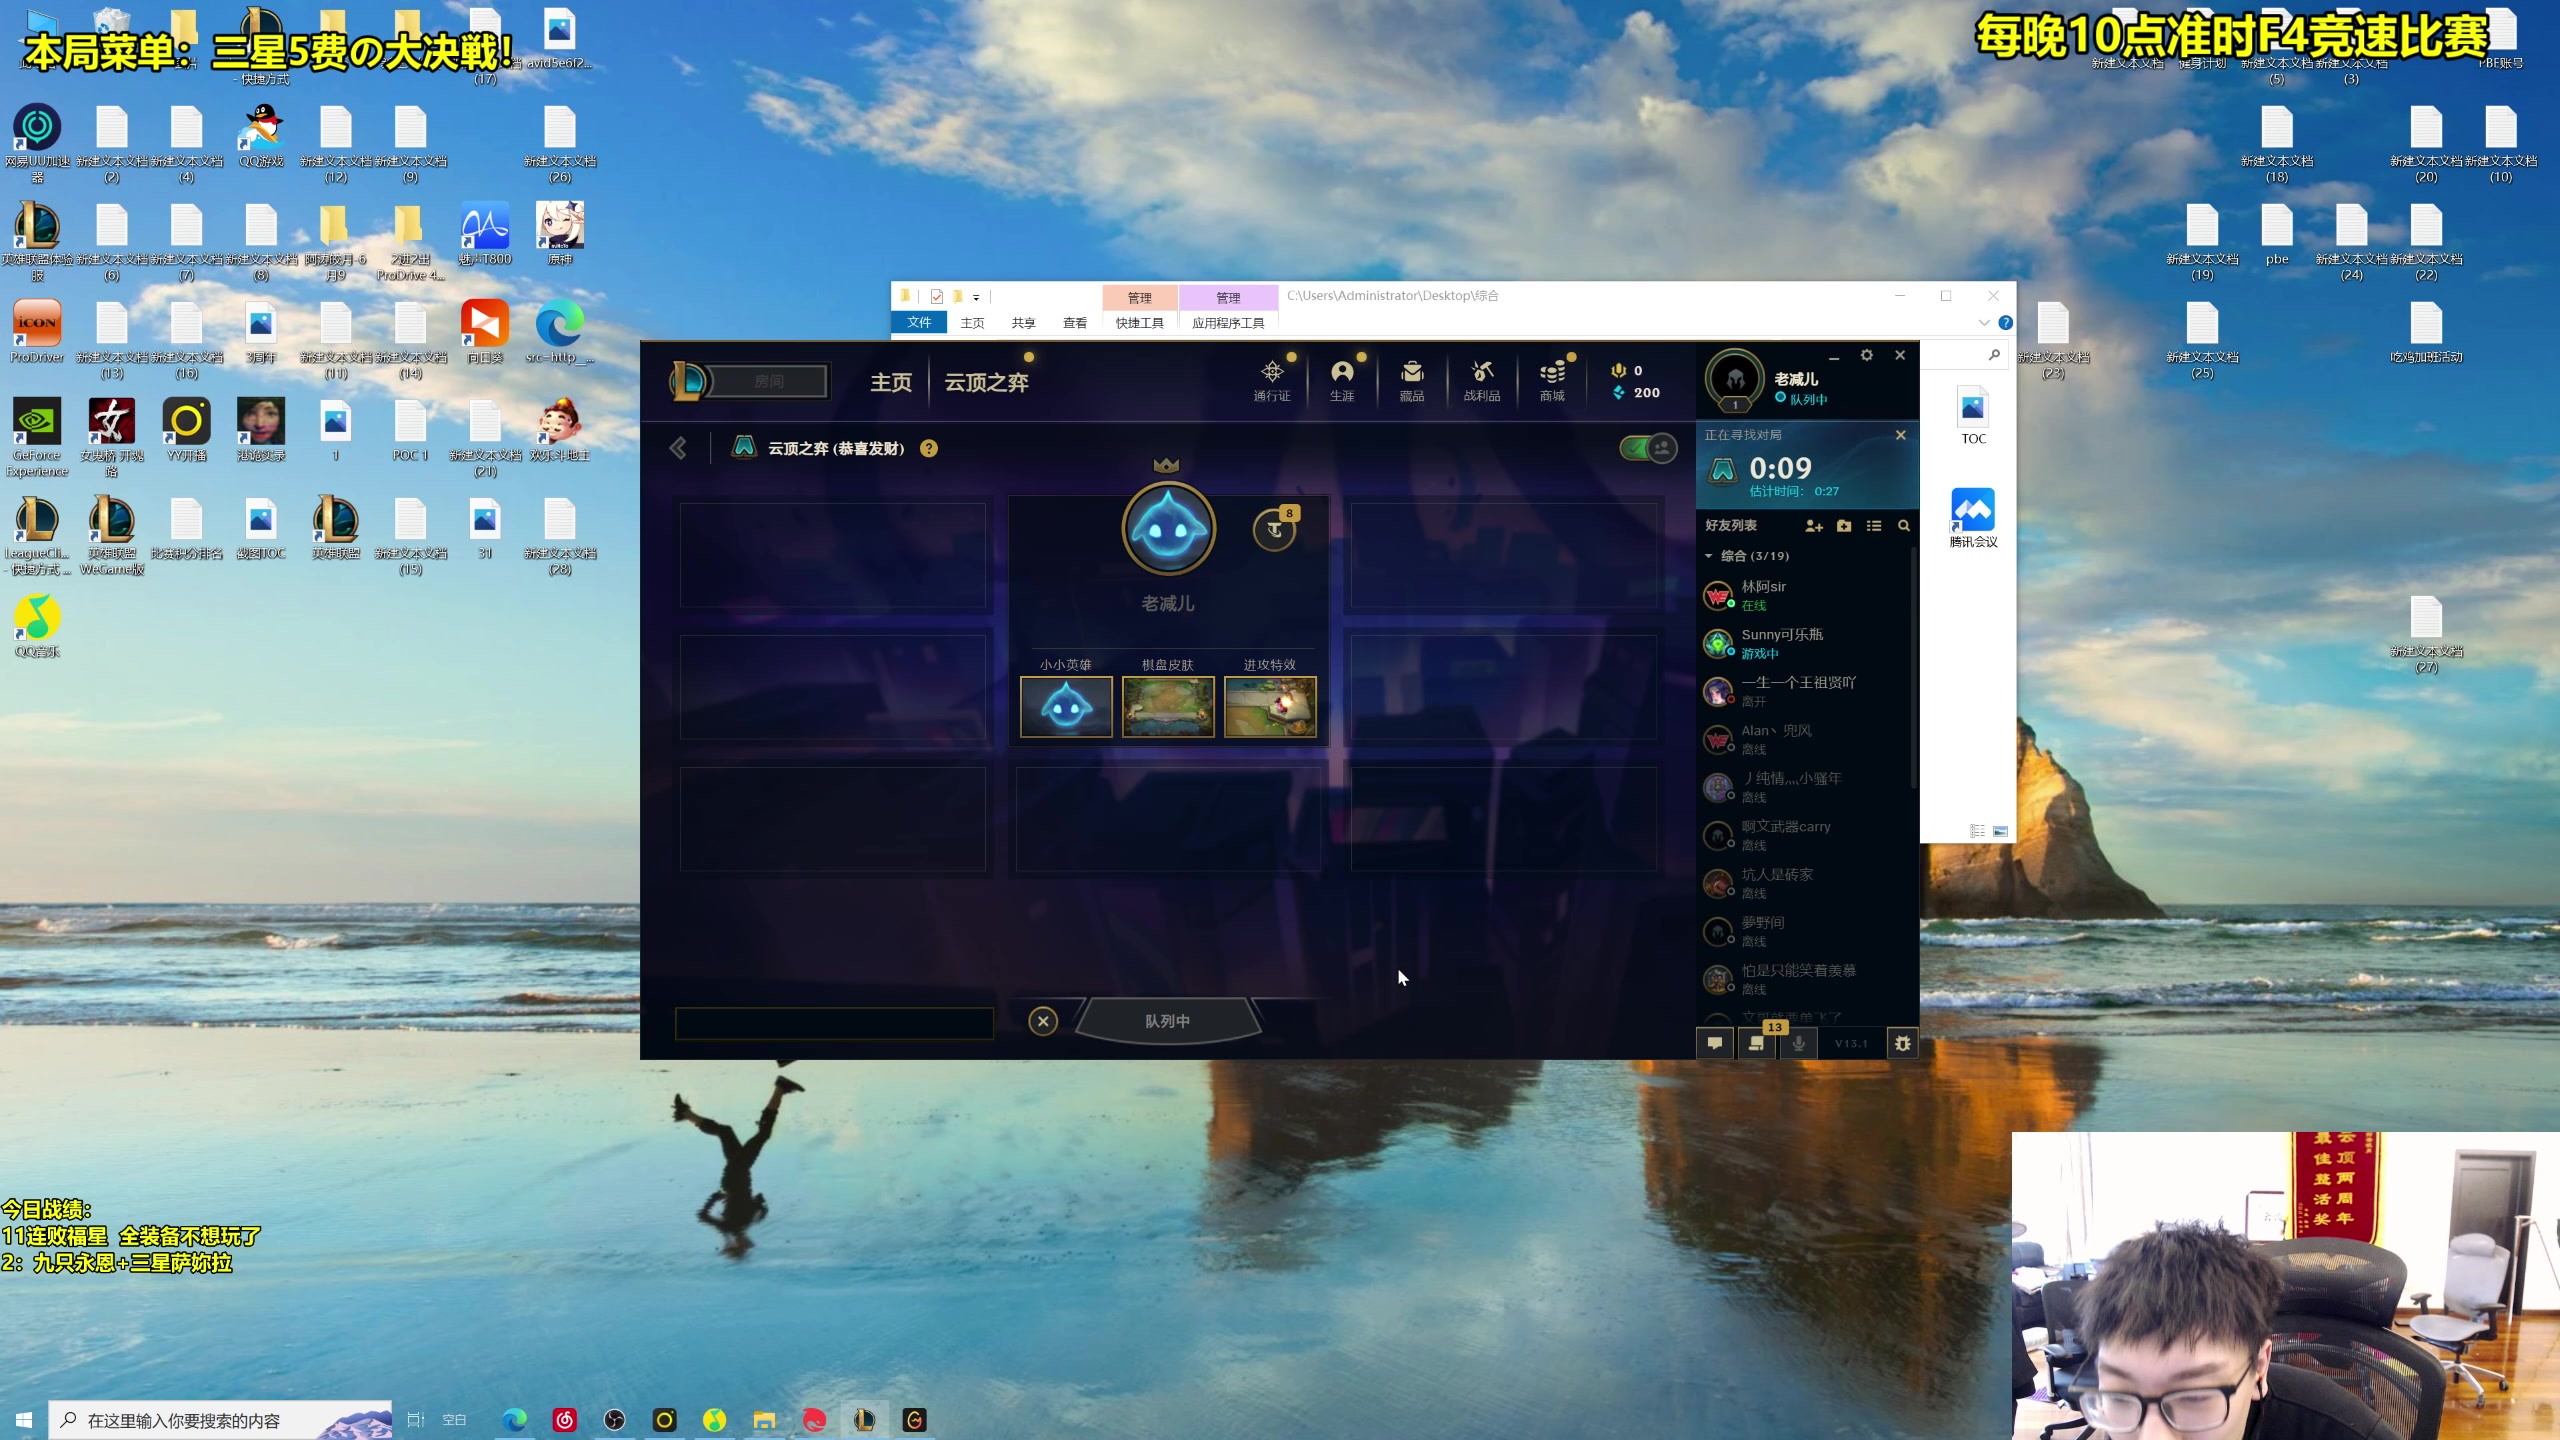
Task: Click the bug report icon
Action: 1902,1043
